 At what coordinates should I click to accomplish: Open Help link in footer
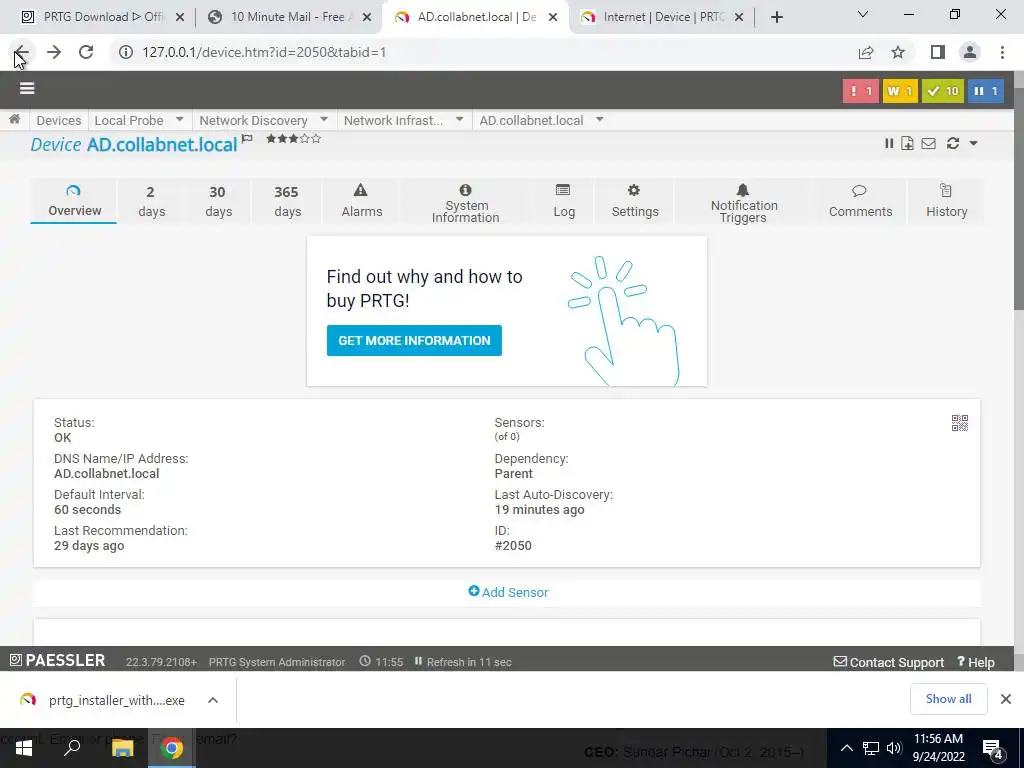point(976,662)
